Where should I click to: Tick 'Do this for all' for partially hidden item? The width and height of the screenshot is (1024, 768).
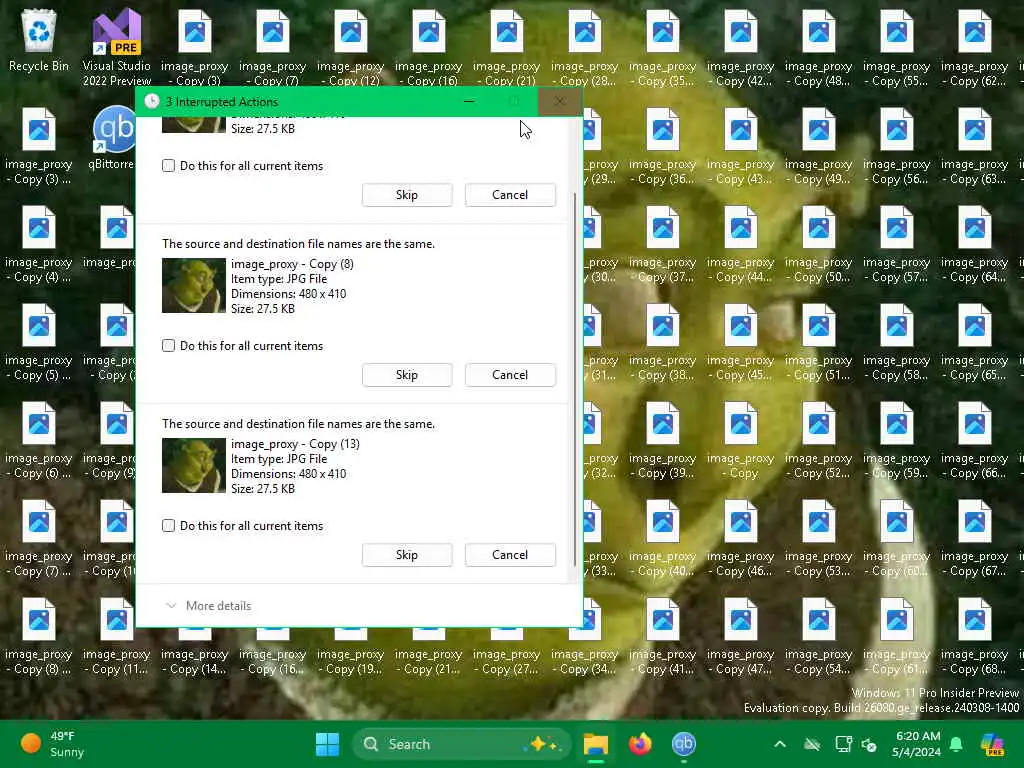click(x=168, y=166)
